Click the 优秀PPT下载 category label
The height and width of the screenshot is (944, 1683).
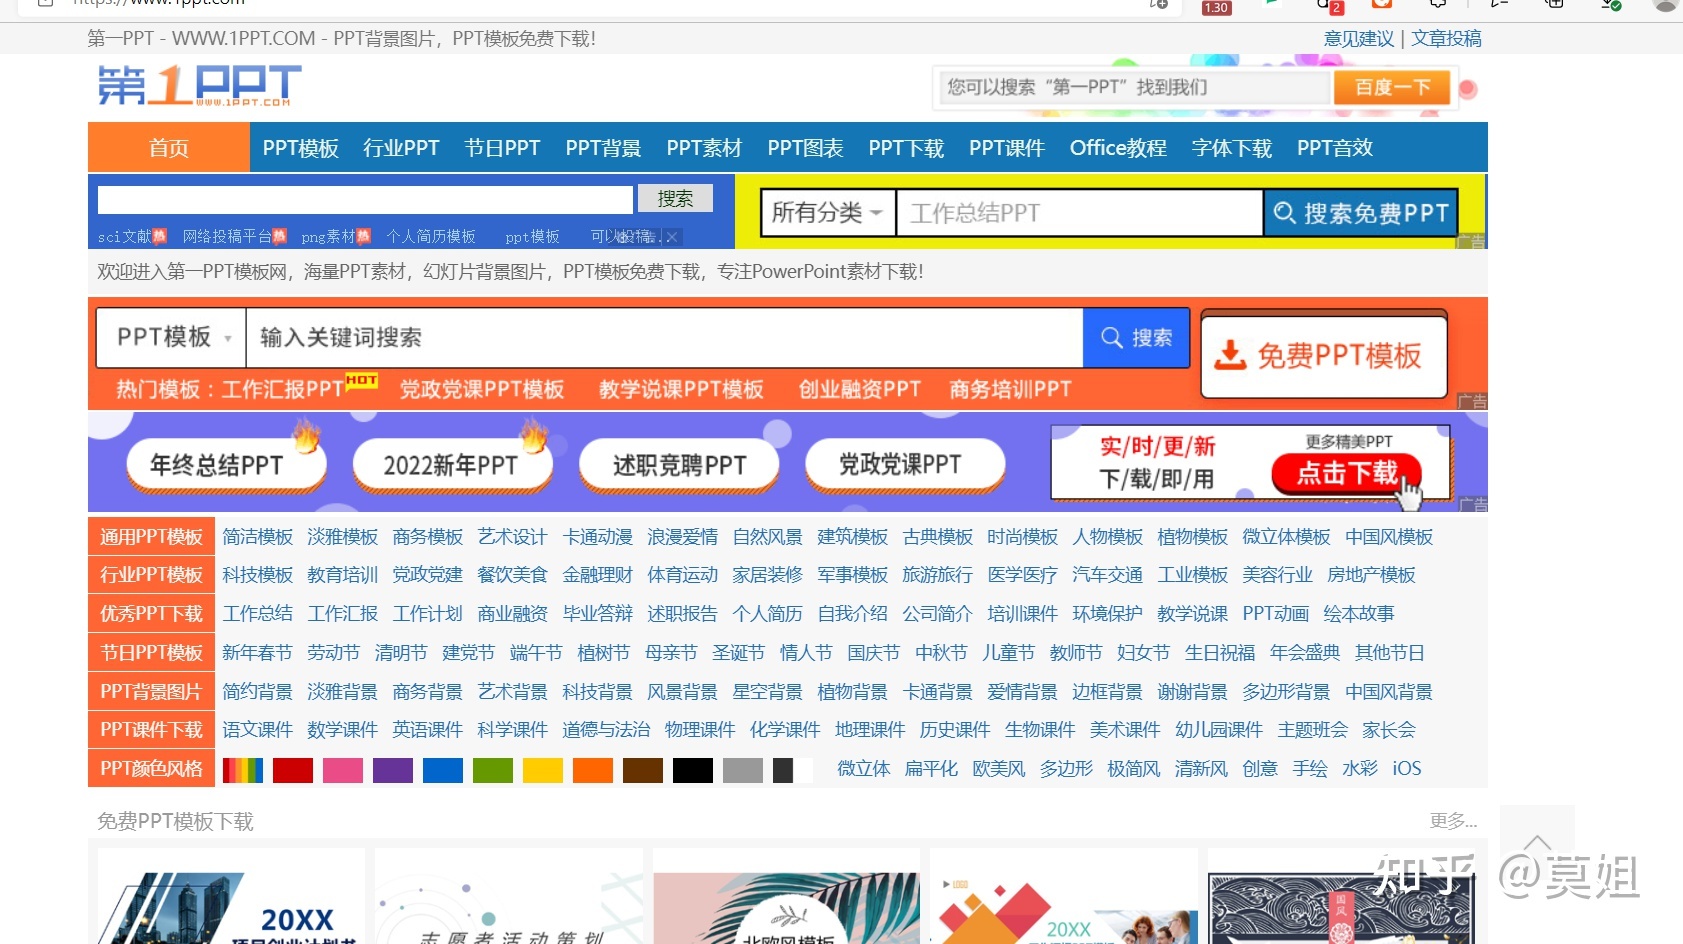click(x=151, y=613)
